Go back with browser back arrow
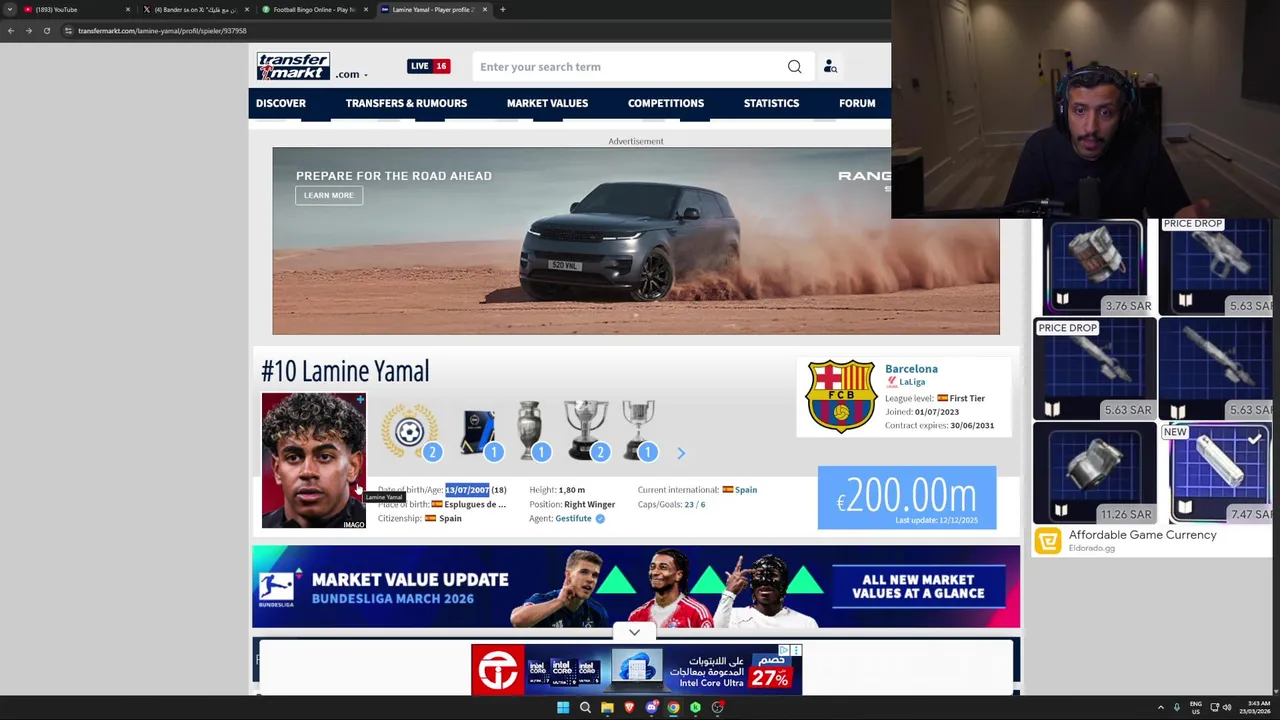Image resolution: width=1280 pixels, height=720 pixels. [x=11, y=31]
